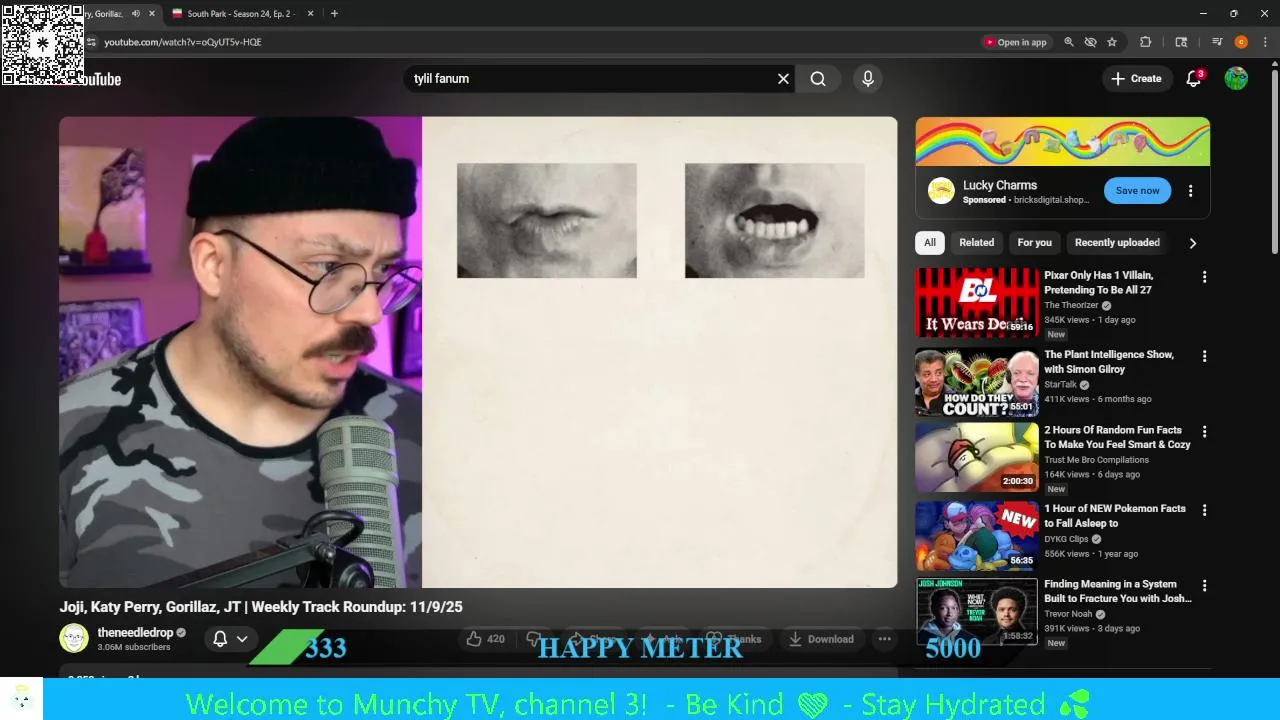Image resolution: width=1280 pixels, height=720 pixels.
Task: Bookmark this page with the star icon
Action: pyautogui.click(x=1111, y=42)
